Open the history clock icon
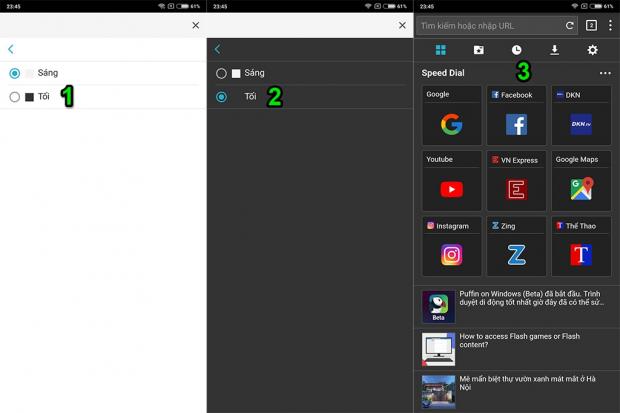The height and width of the screenshot is (413, 620). 517,50
